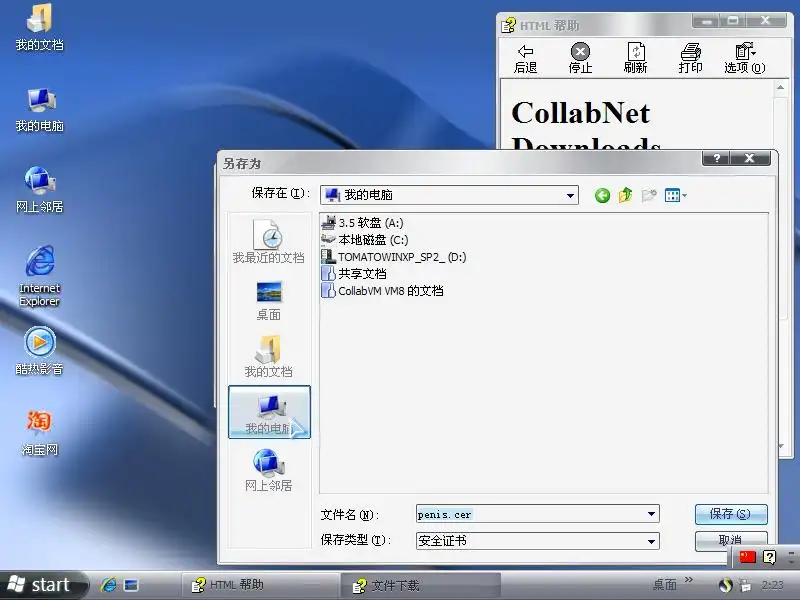Screen dimensions: 800x600
Task: Open the view menu icon in Save As dialog
Action: point(676,195)
